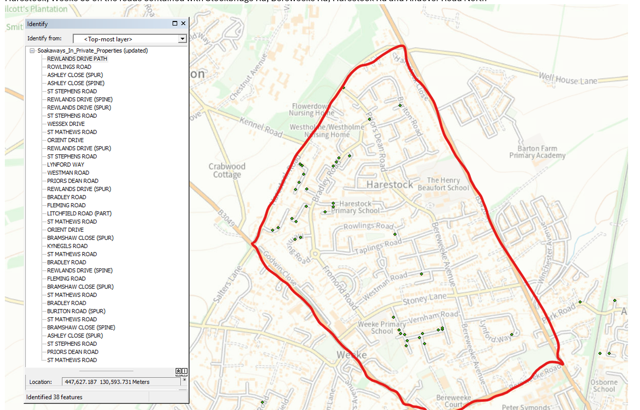Click the 'Location:' label
640x410 pixels.
pyautogui.click(x=40, y=382)
